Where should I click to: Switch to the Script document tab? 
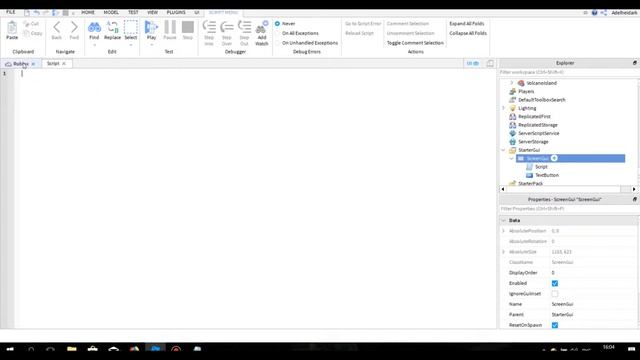tap(53, 64)
